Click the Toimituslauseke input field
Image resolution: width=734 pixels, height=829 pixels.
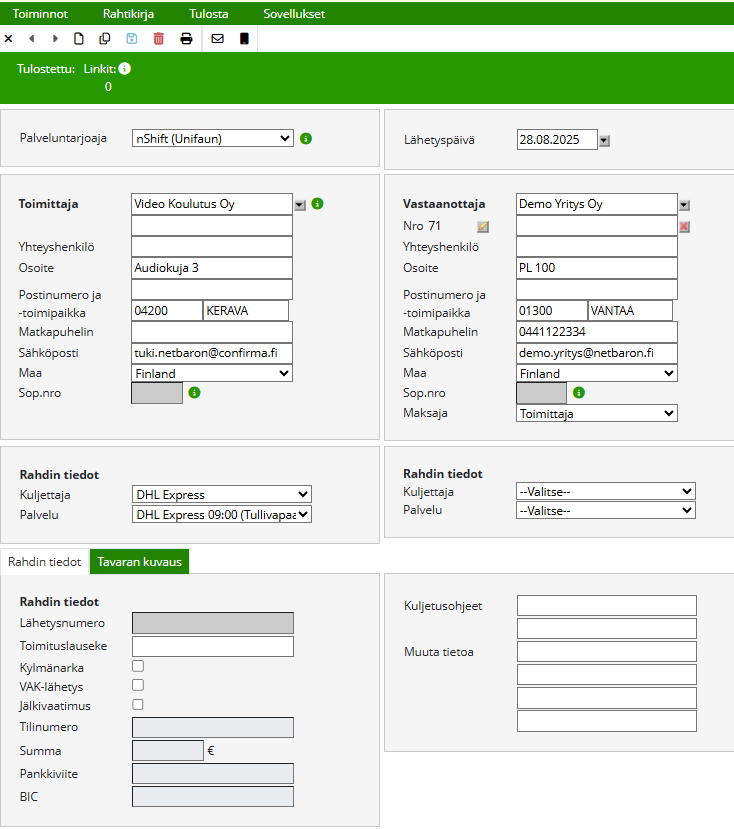(213, 646)
